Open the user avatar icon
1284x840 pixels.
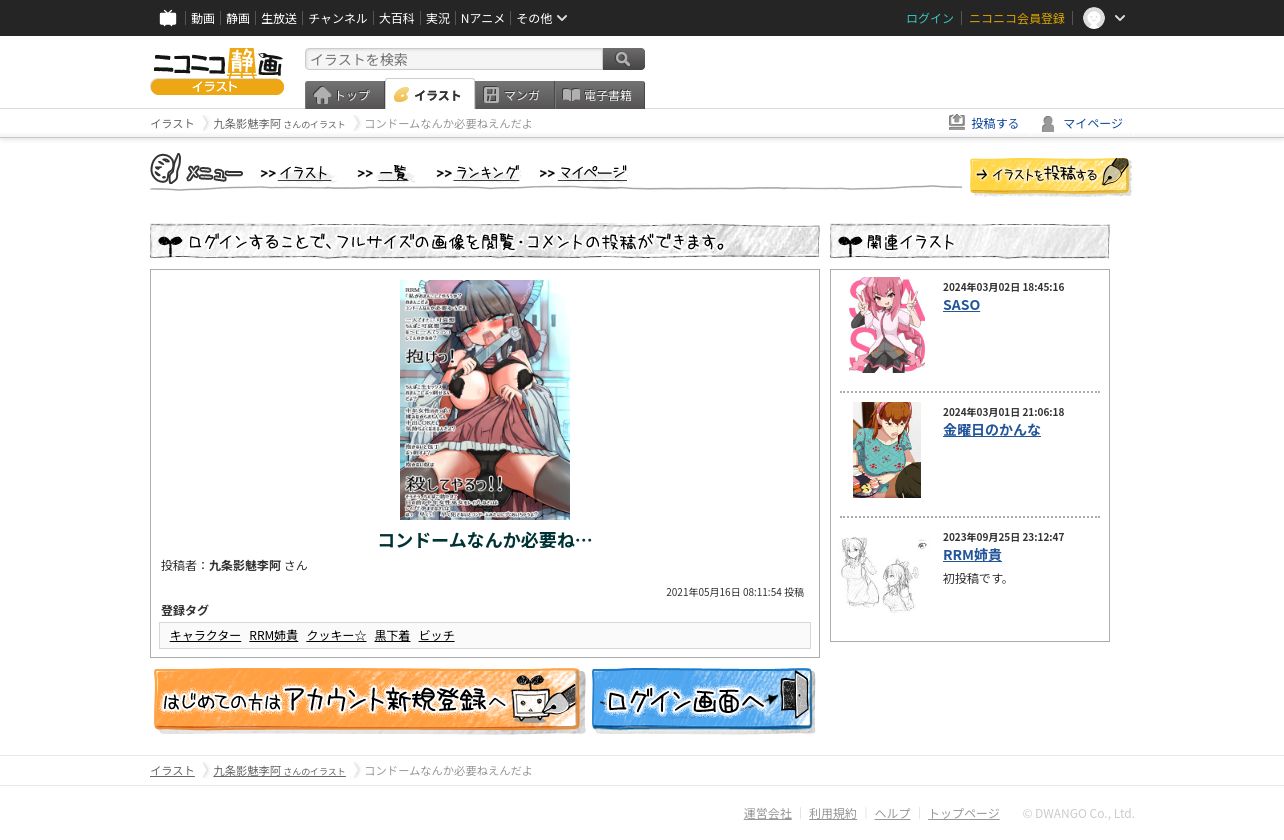(x=1094, y=18)
